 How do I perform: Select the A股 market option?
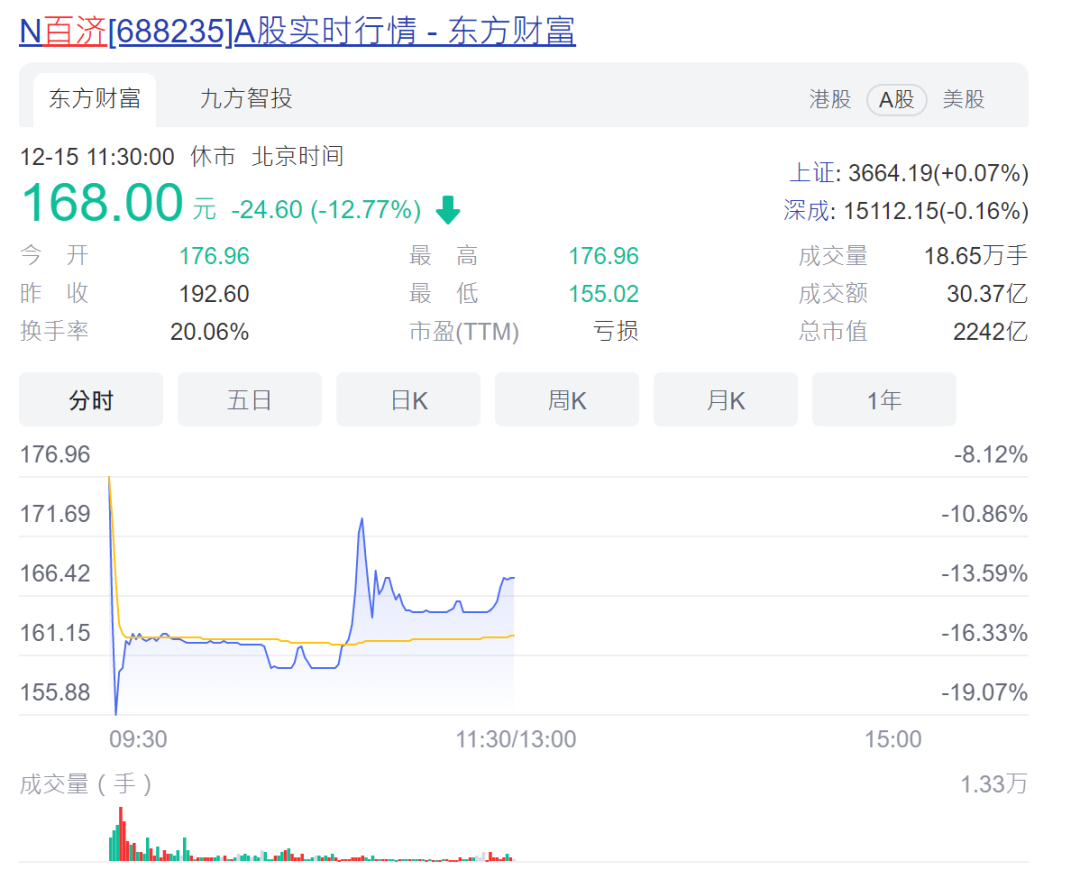click(896, 100)
